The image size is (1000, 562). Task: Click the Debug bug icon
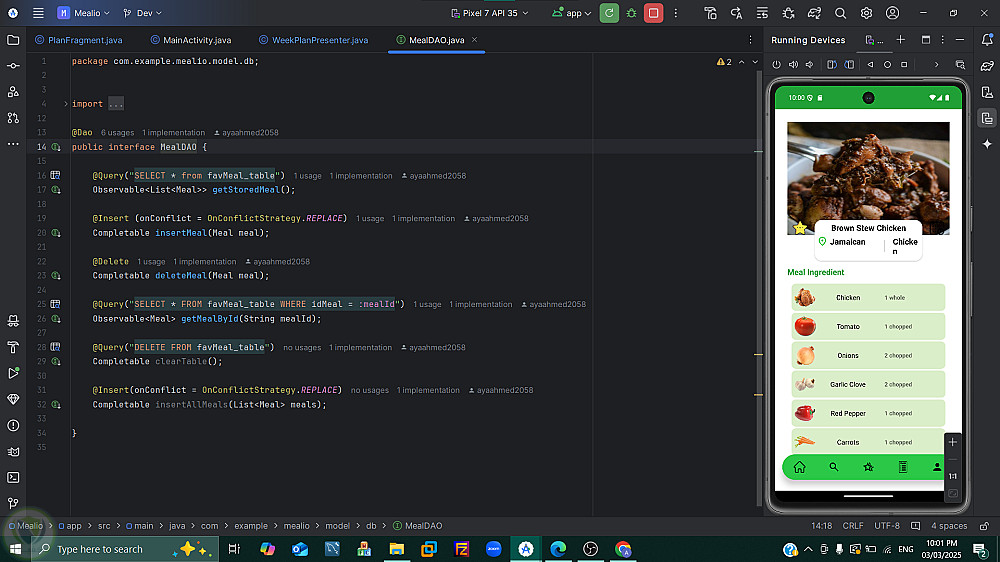(x=631, y=13)
